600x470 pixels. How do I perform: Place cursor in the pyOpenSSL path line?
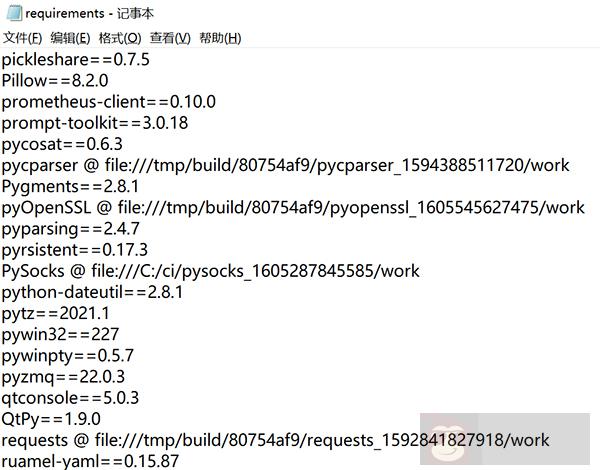pyautogui.click(x=292, y=207)
